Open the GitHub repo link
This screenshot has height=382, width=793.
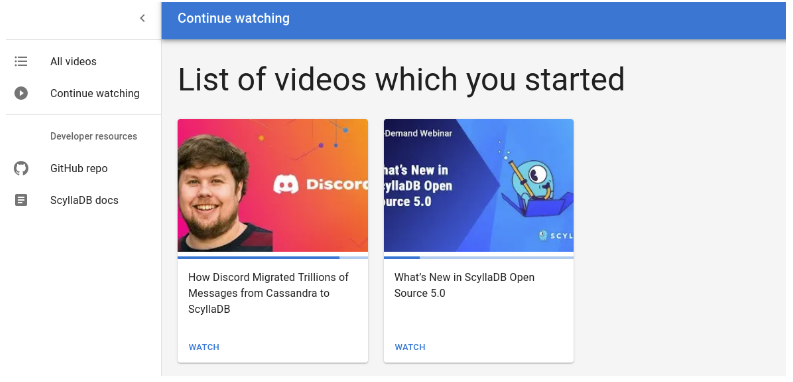[83, 168]
